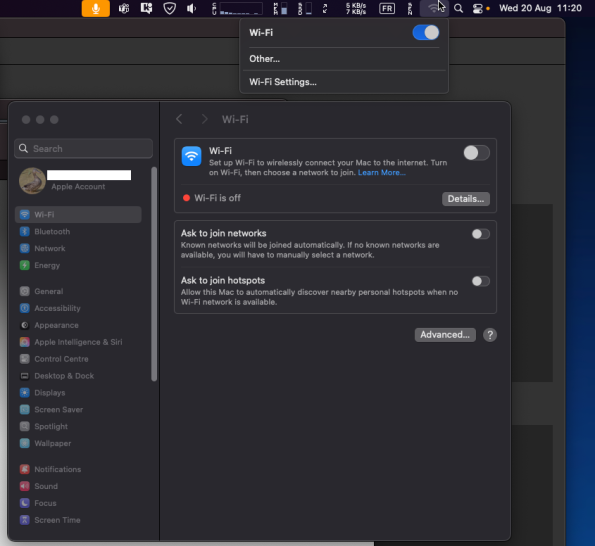Click the volume speaker menu bar icon

coord(192,8)
